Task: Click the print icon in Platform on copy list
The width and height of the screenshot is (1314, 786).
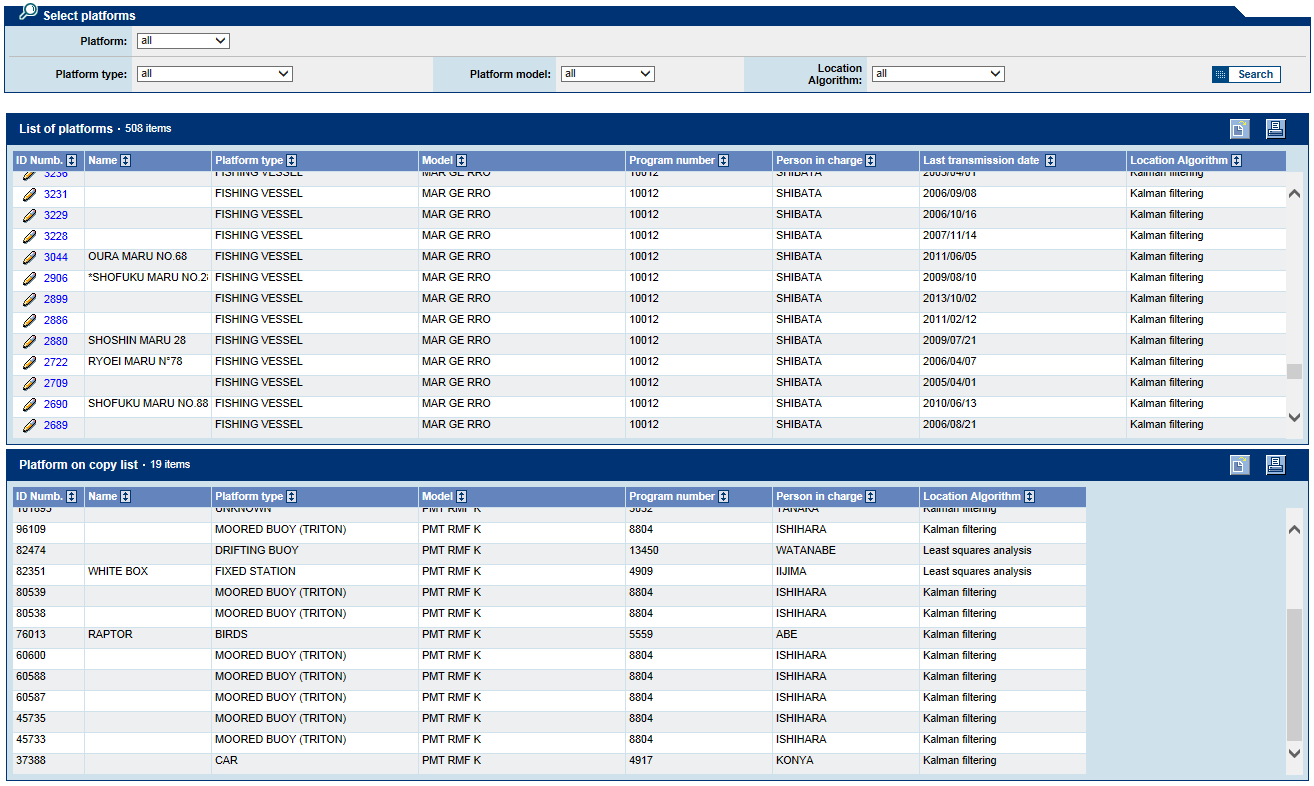Action: click(1275, 465)
